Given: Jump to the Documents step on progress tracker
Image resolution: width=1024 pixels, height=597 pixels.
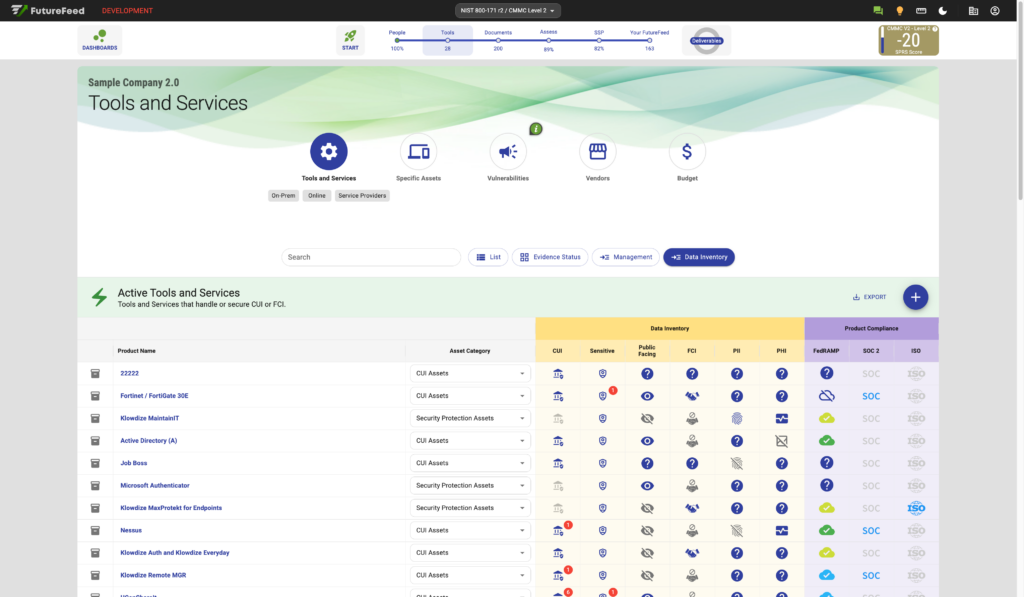Looking at the screenshot, I should click(x=498, y=40).
